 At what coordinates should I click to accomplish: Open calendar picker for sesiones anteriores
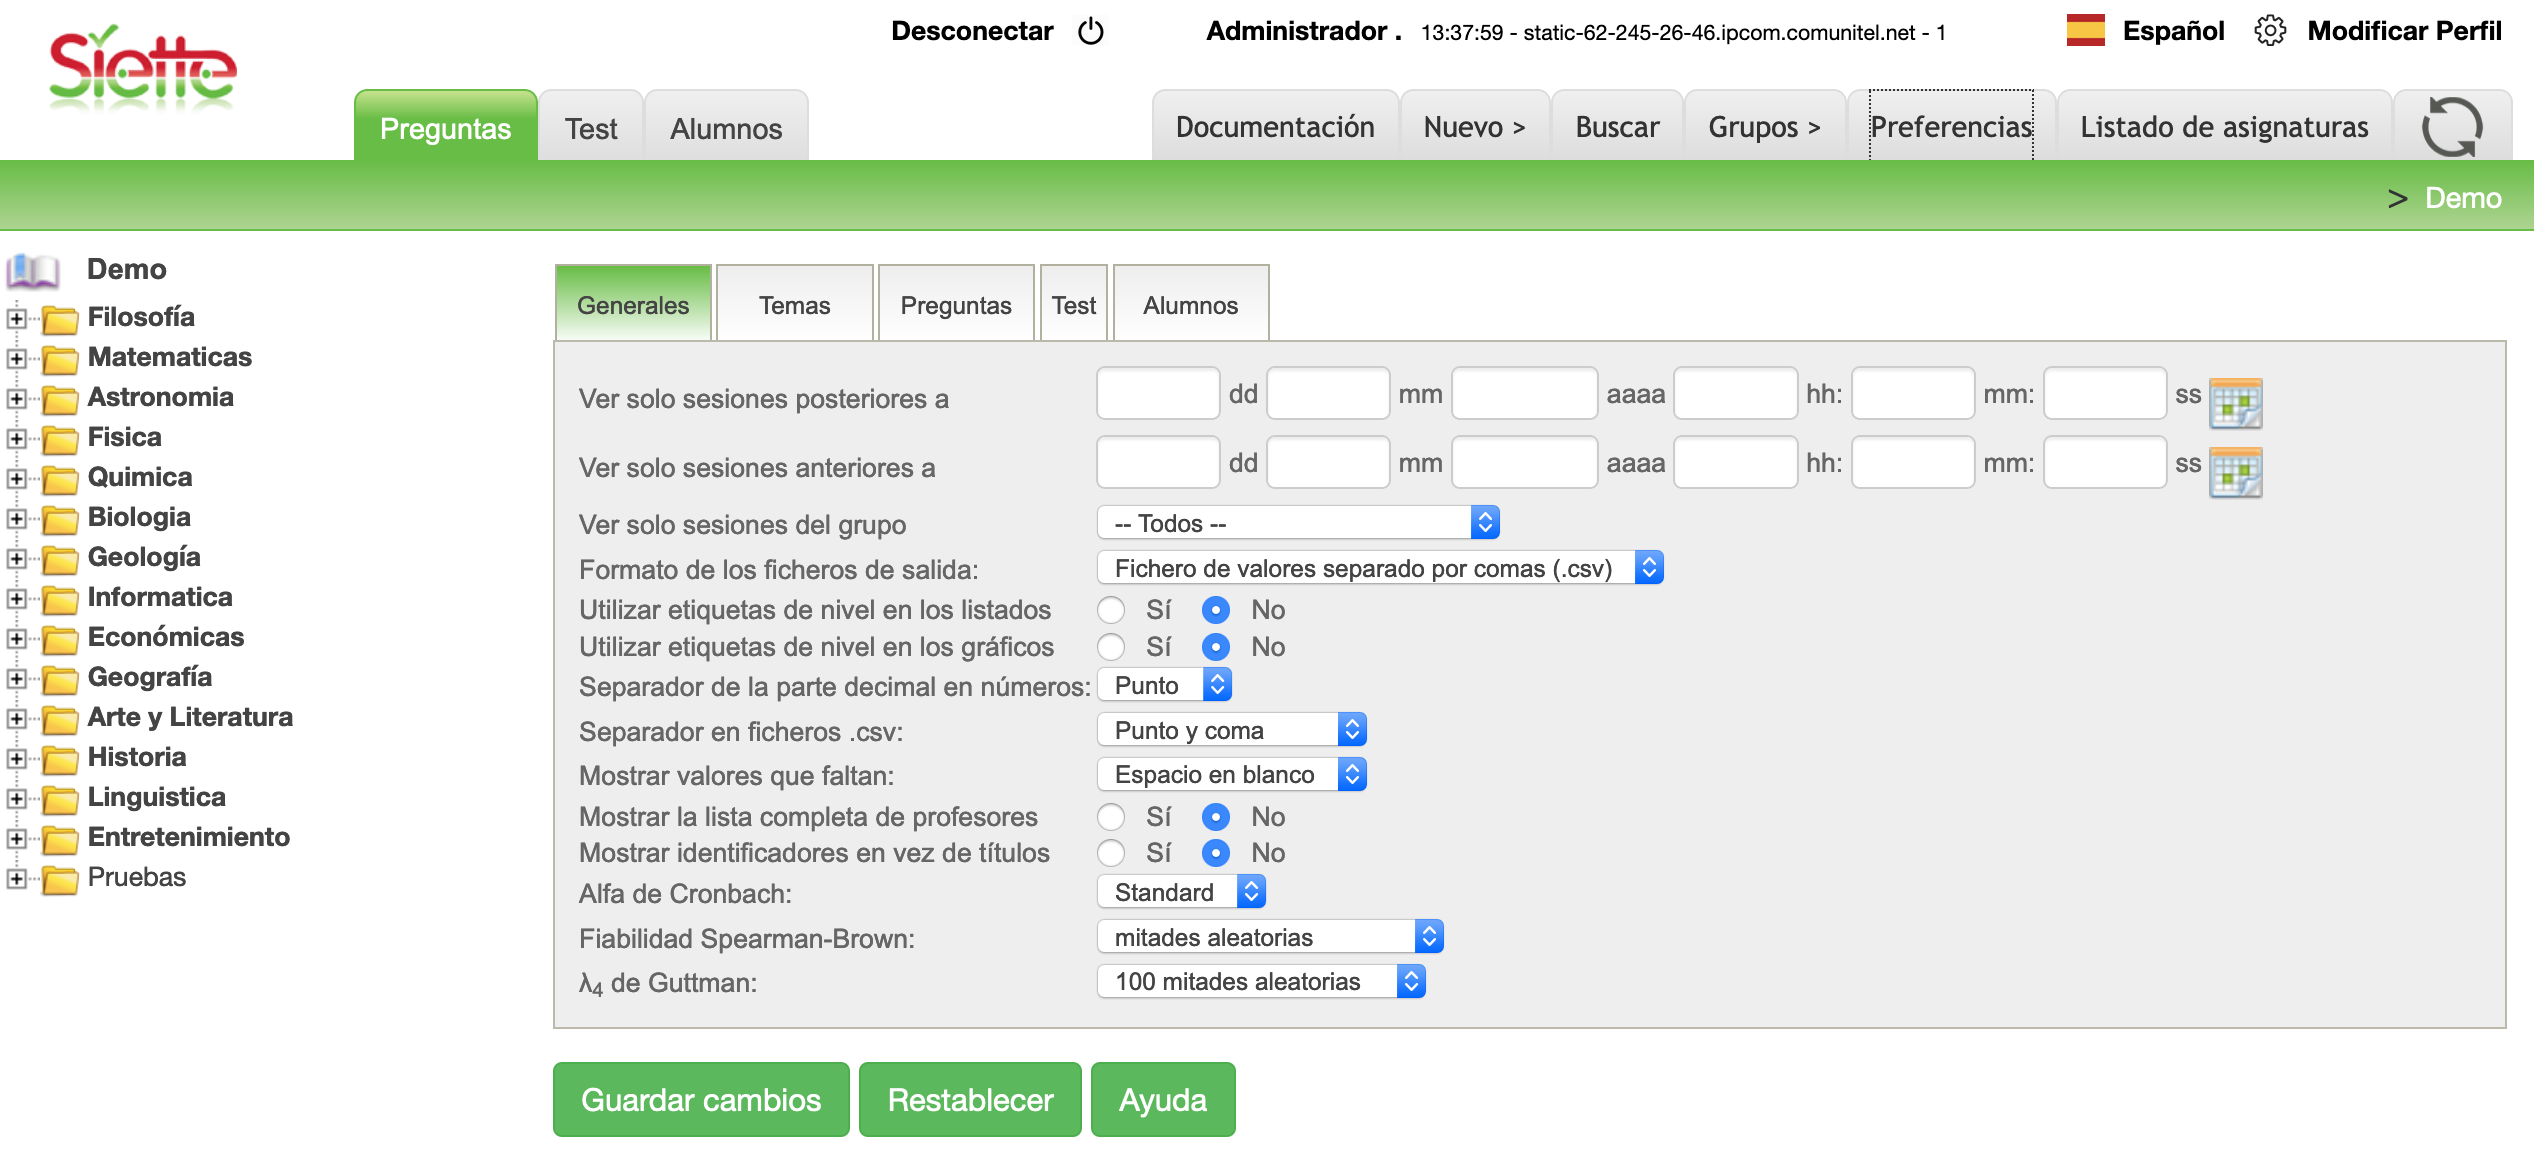[x=2235, y=471]
